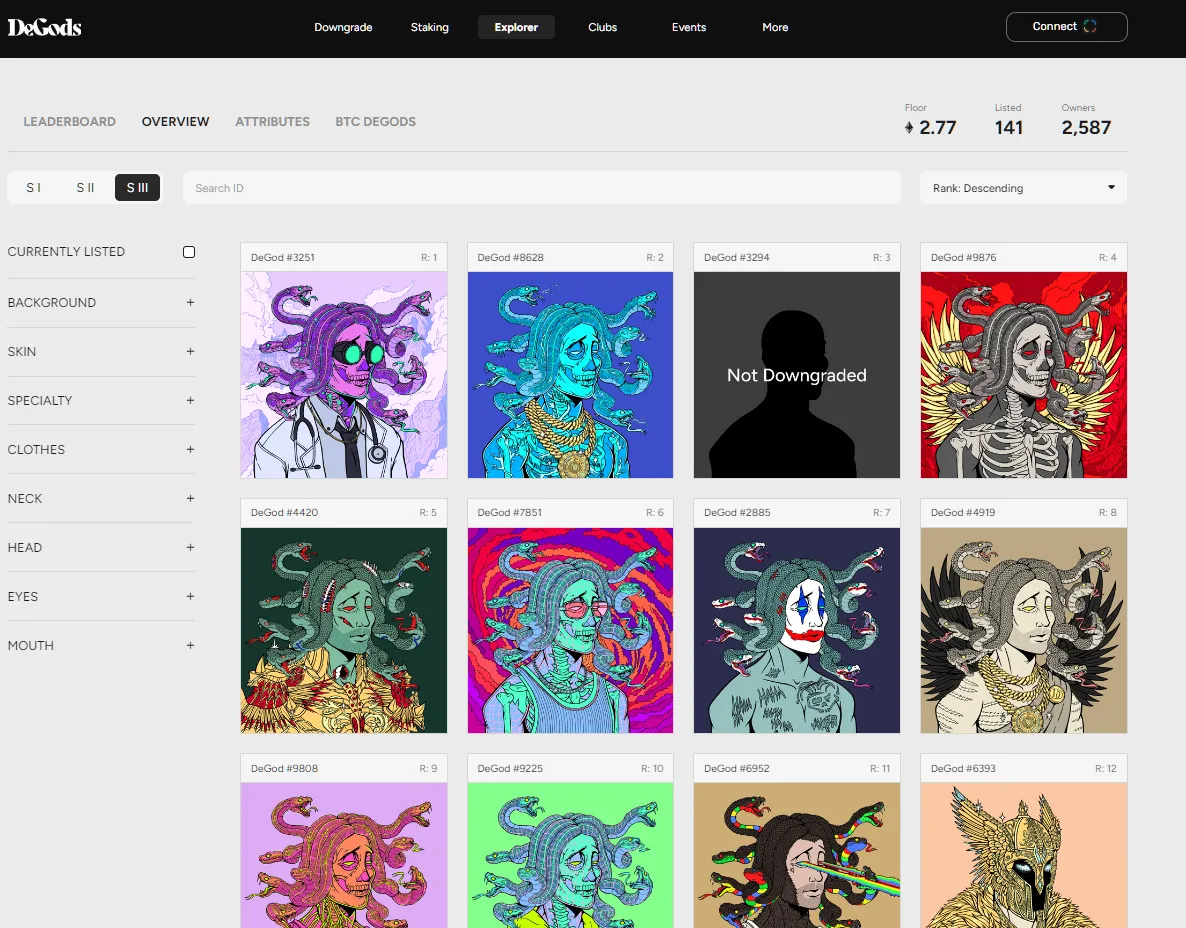Expand the Skin filter

click(101, 352)
